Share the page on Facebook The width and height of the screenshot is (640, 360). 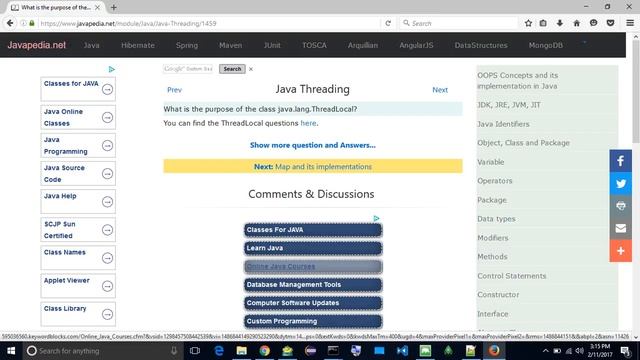click(620, 161)
